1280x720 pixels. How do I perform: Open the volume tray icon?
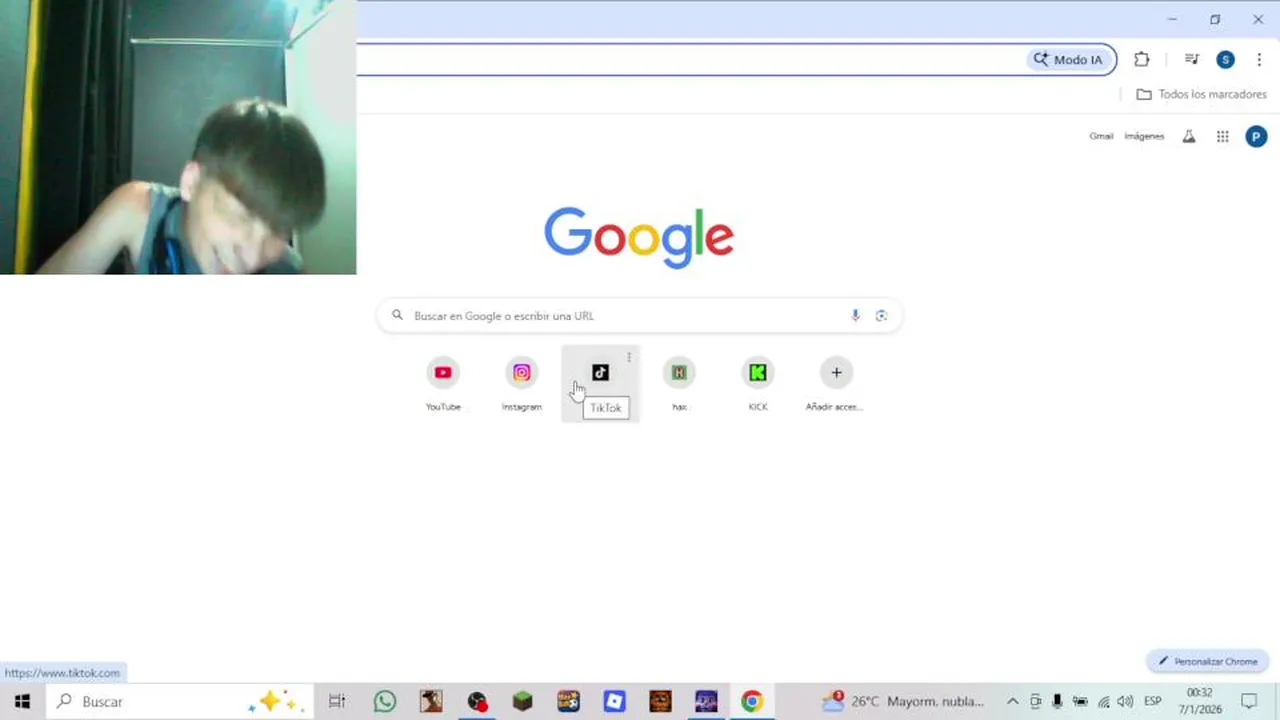1125,701
